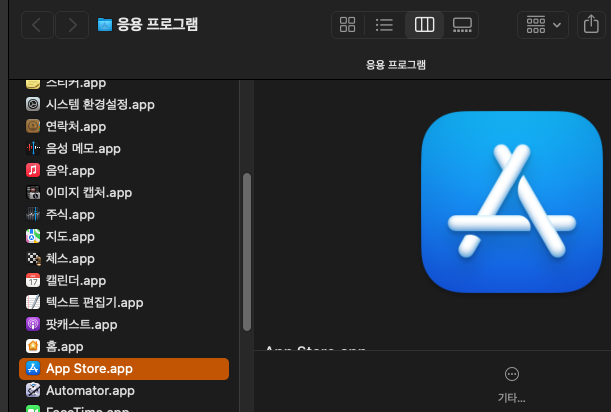Select the text 홈.app
Viewport: 611px width, 412px height.
pos(65,347)
